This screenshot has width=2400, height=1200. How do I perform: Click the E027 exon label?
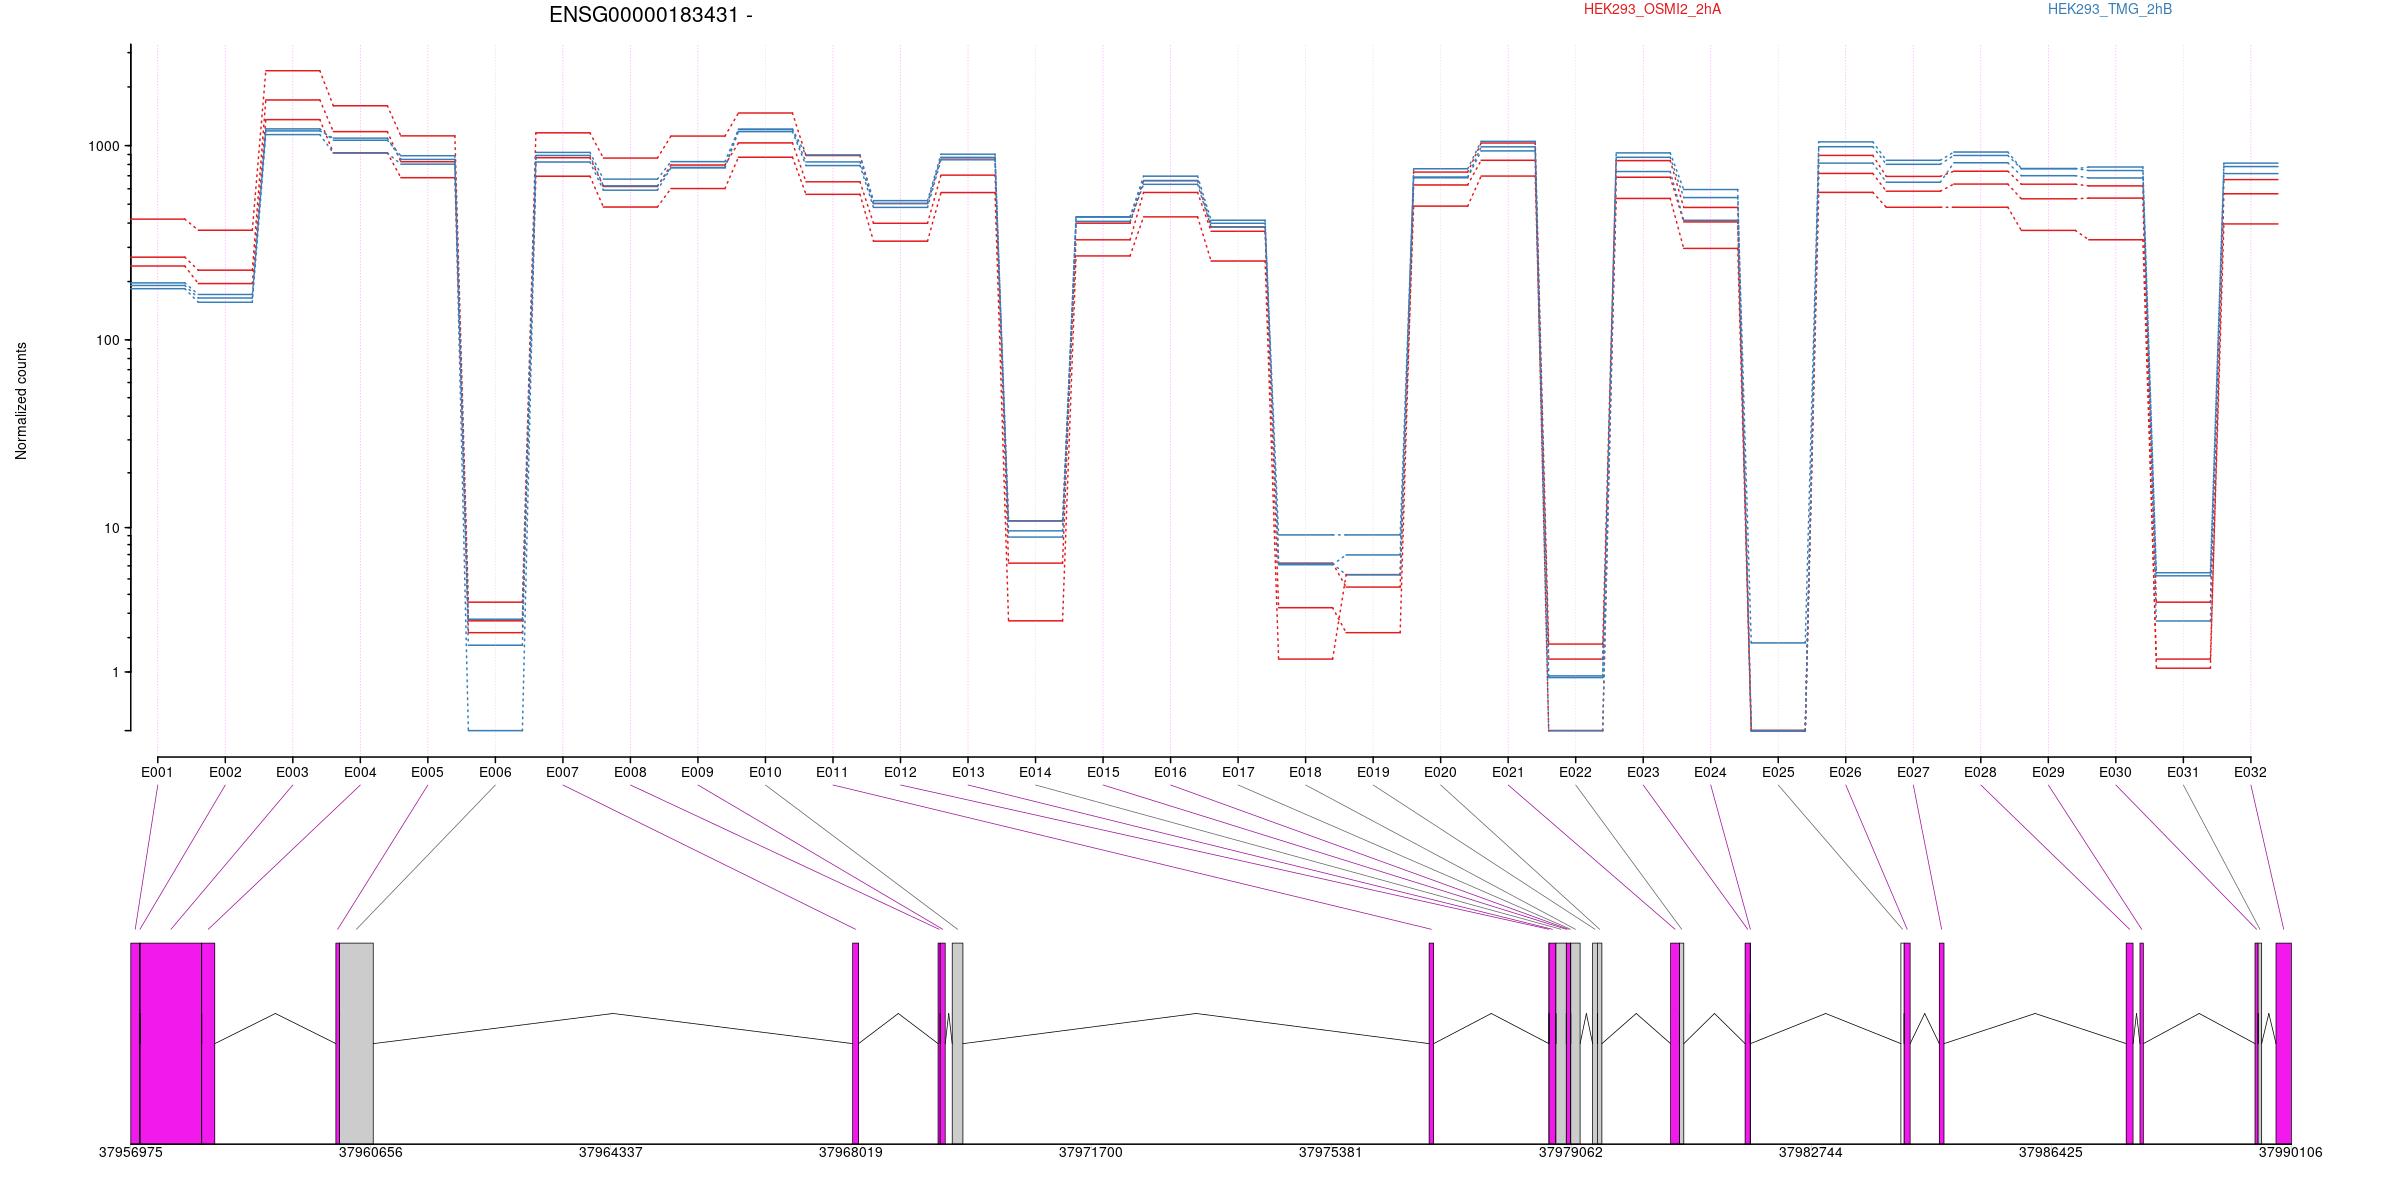tap(1913, 772)
